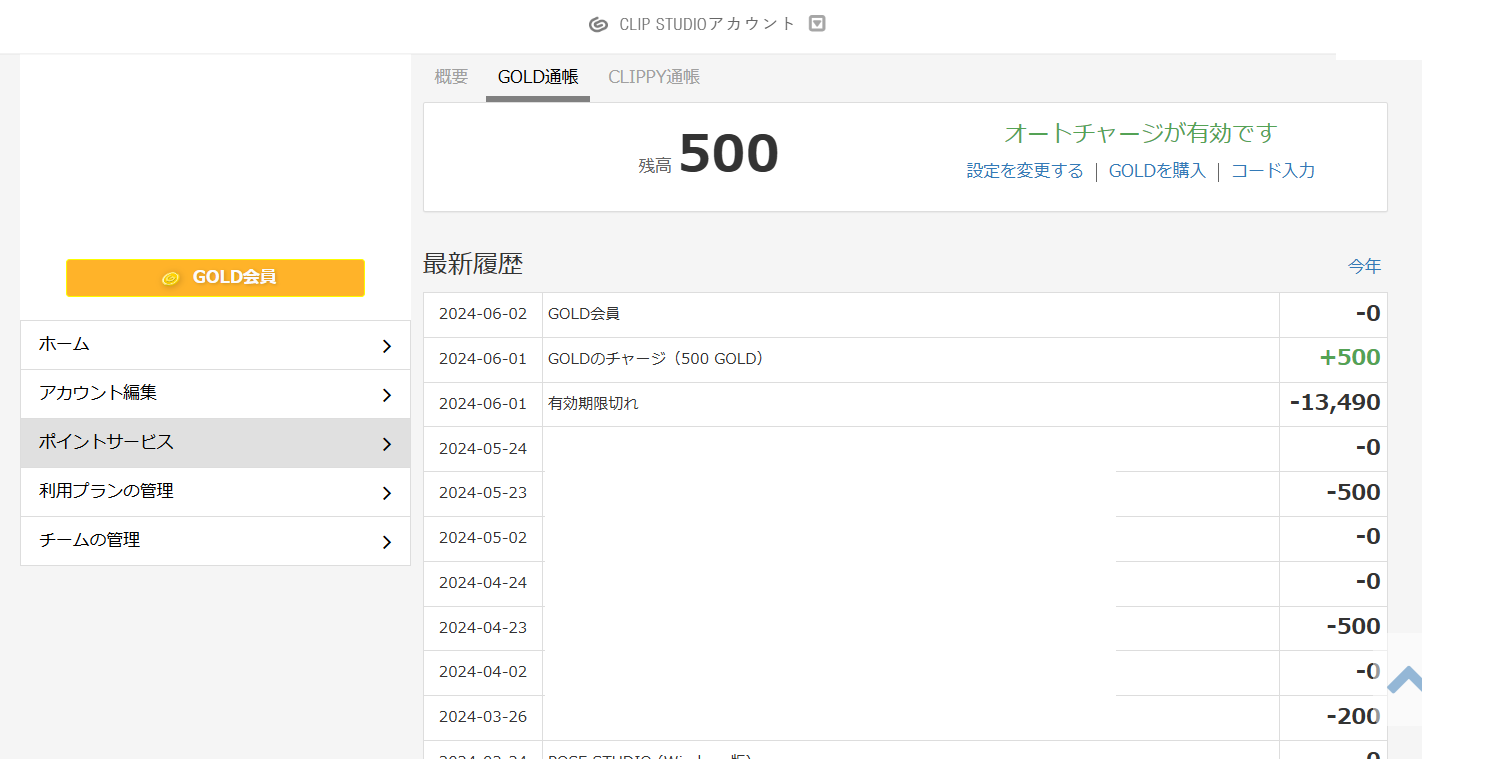Click the chevron beside チームの管理
1507x759 pixels.
[x=387, y=542]
